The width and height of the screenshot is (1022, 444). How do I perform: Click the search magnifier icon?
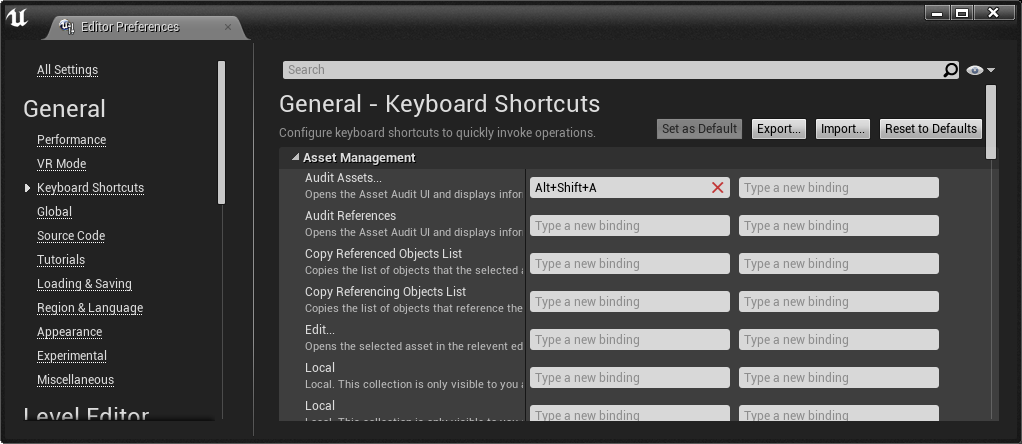[950, 70]
